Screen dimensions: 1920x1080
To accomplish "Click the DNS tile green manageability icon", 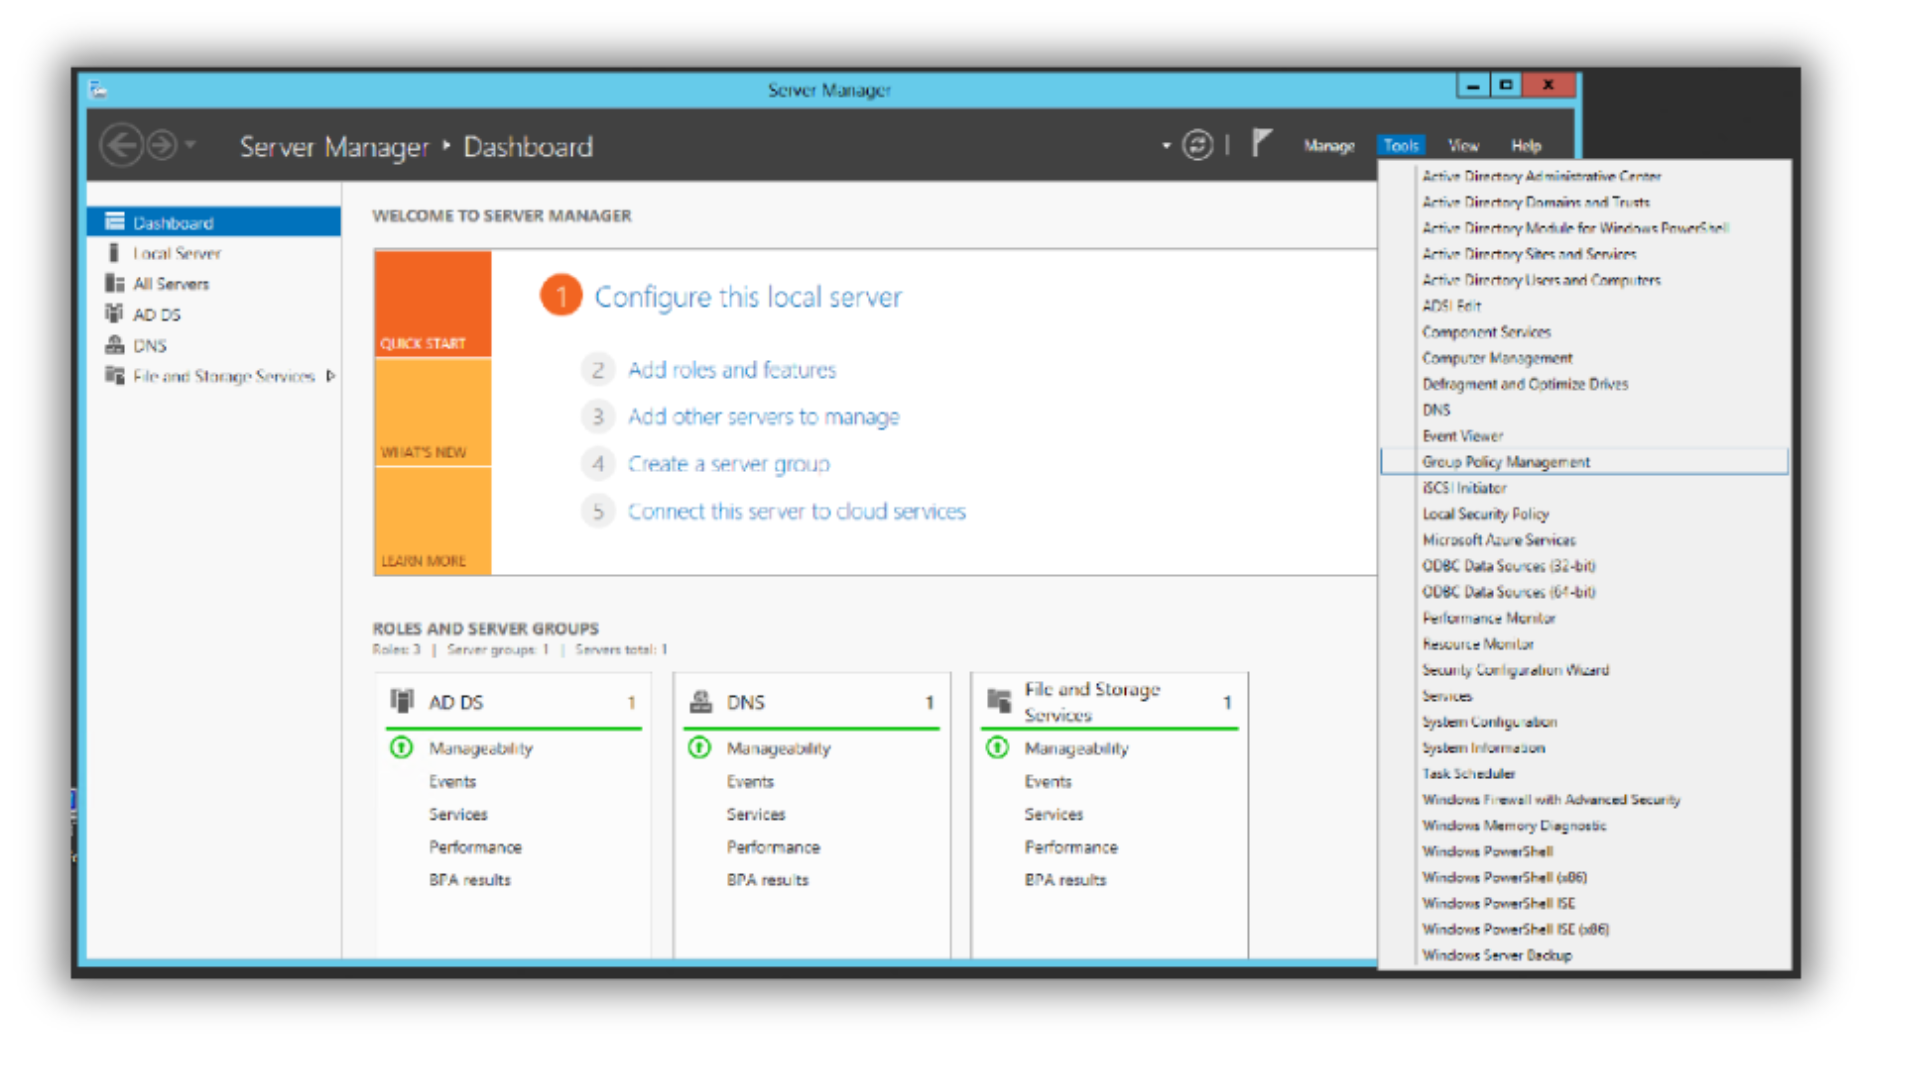I will tap(700, 748).
